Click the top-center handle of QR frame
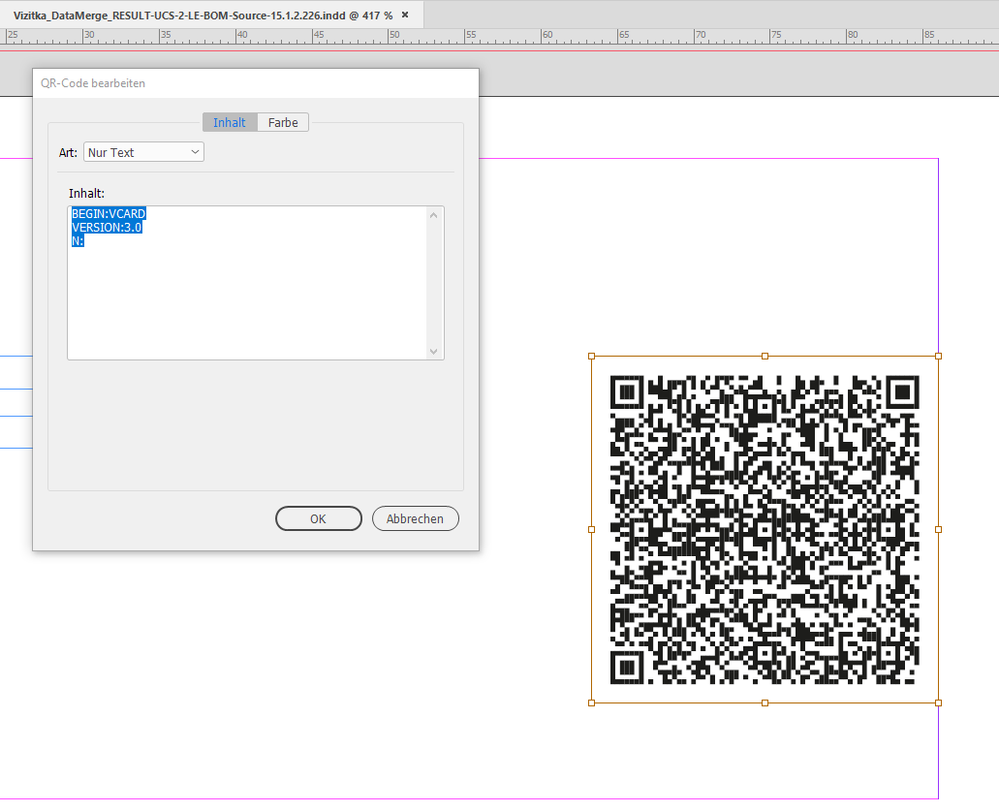Image resolution: width=999 pixels, height=812 pixels. click(x=765, y=356)
